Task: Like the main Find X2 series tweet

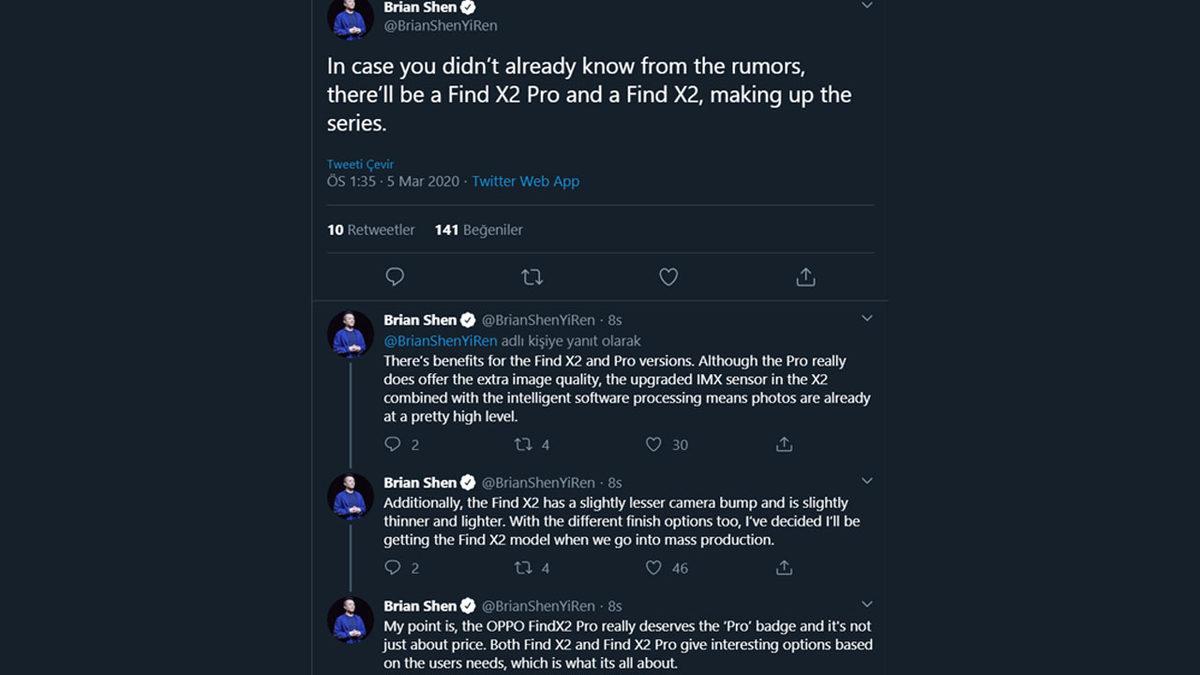Action: click(669, 277)
